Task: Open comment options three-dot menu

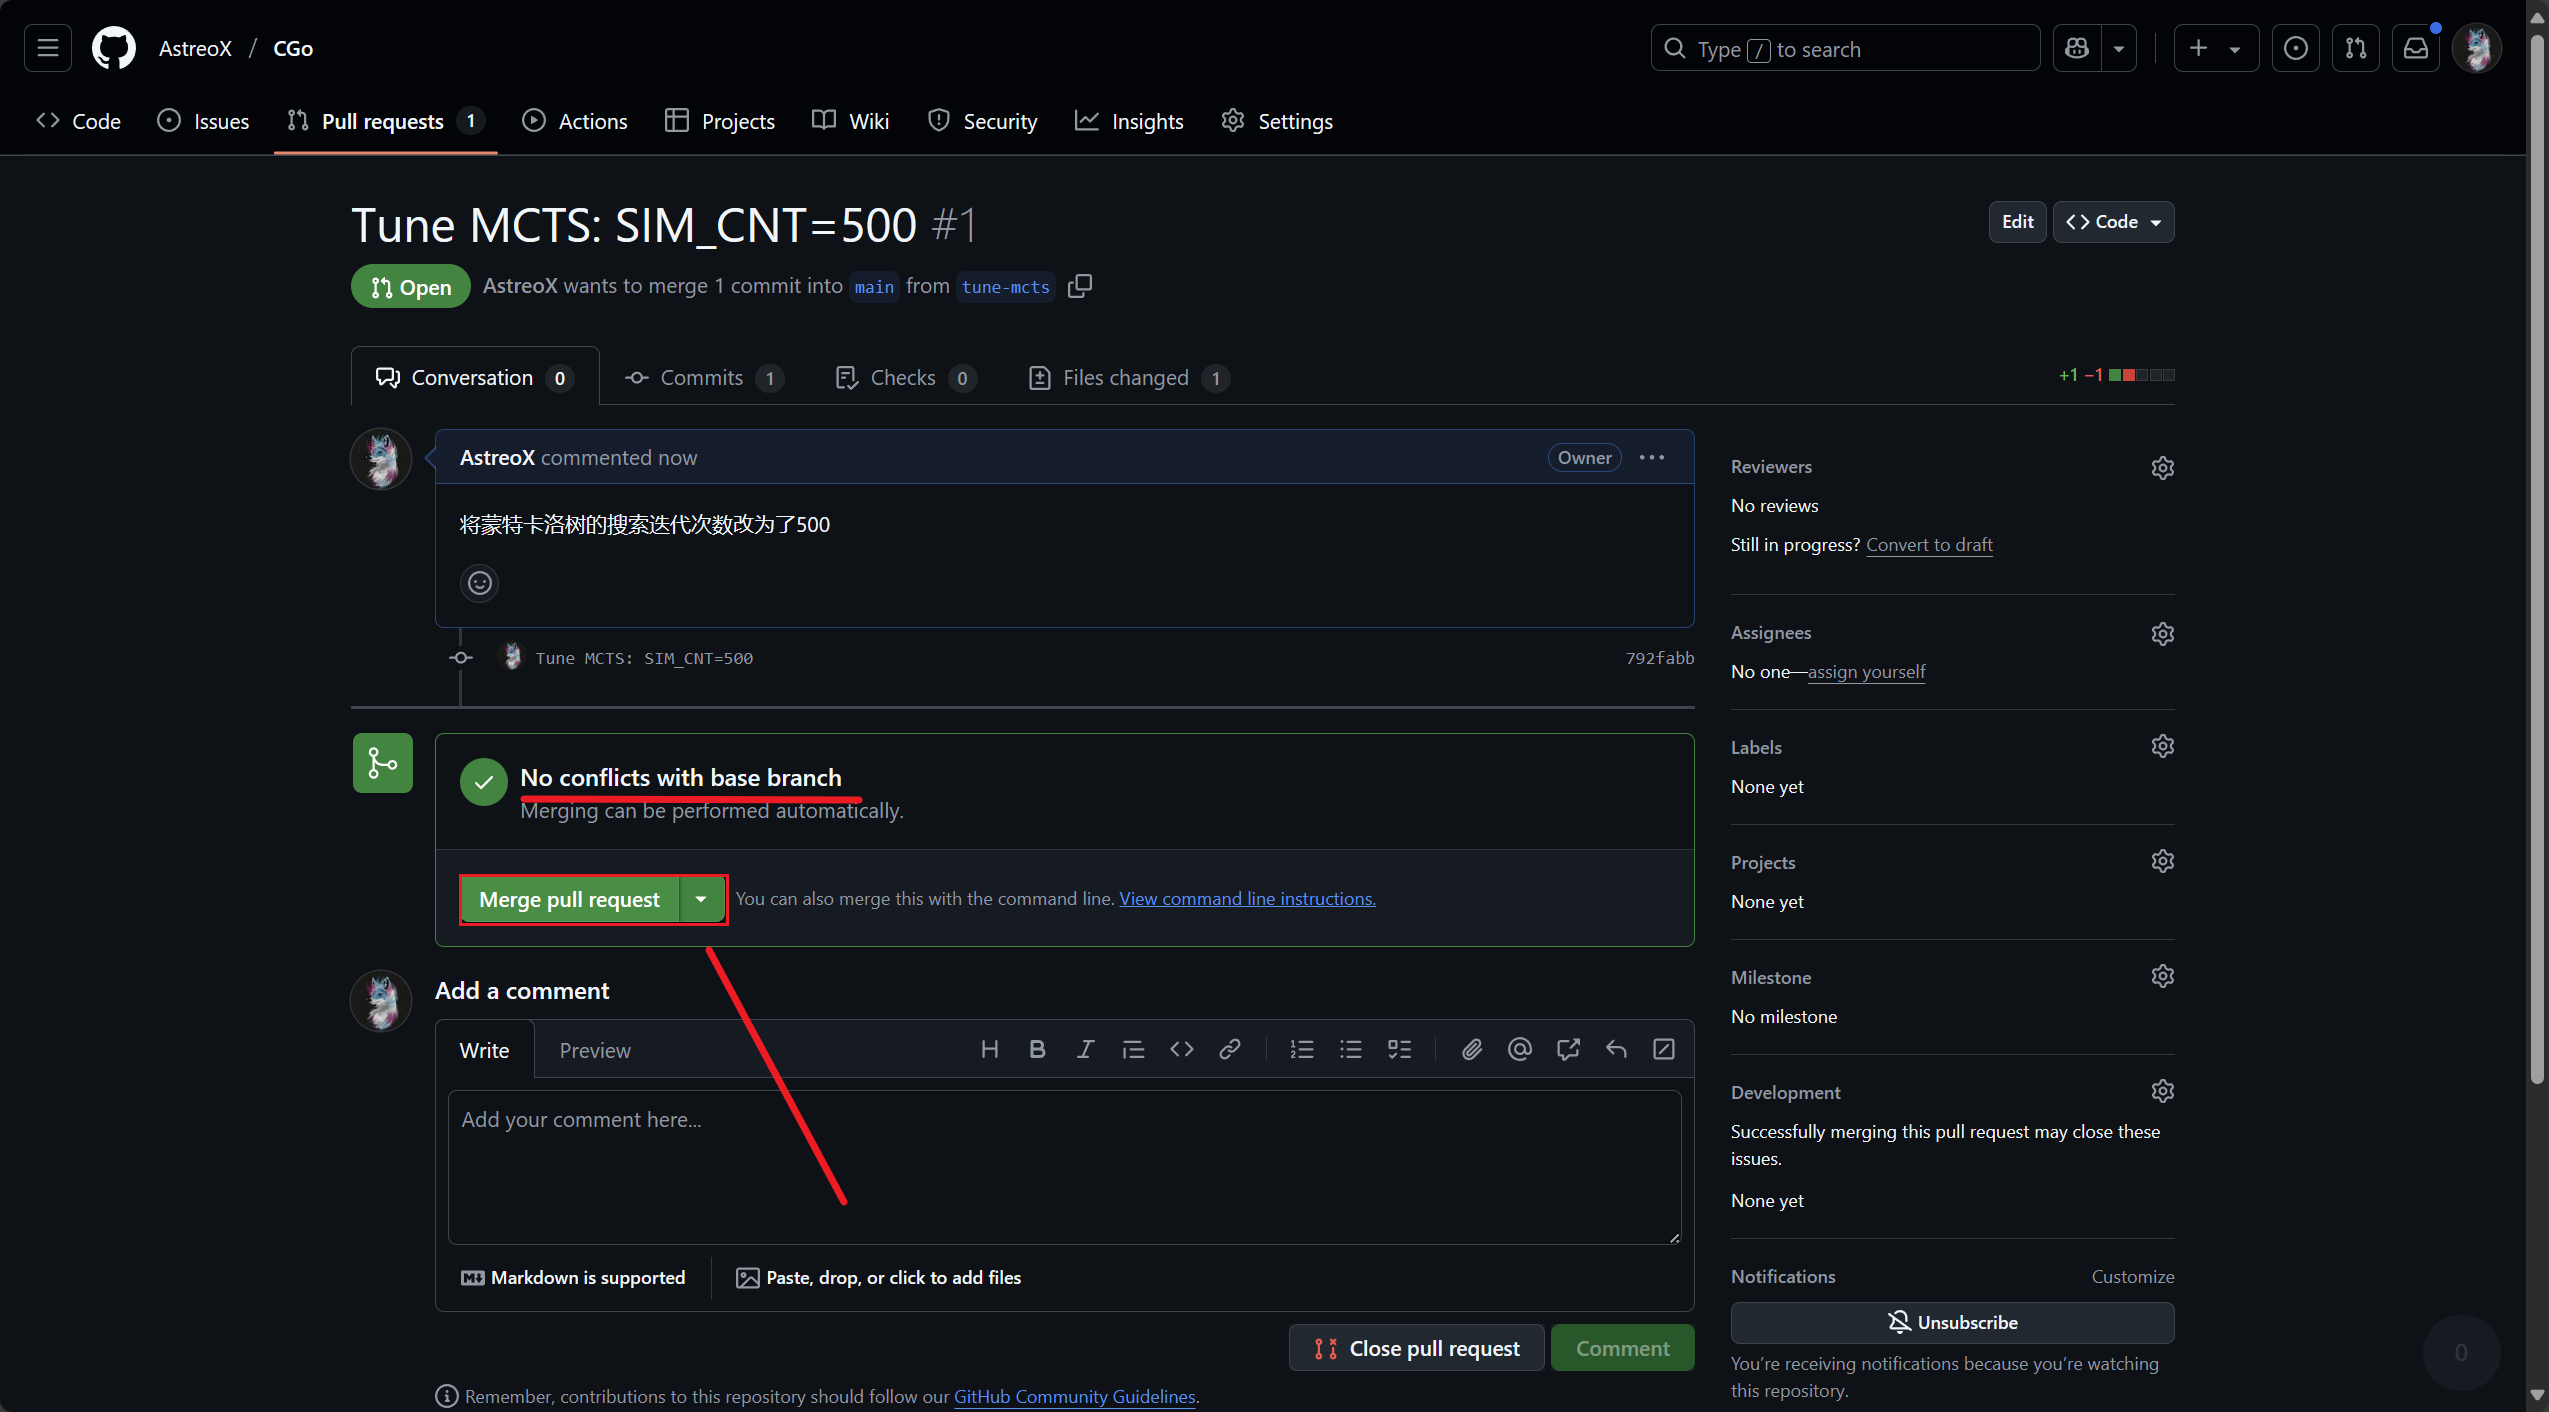Action: 1652,457
